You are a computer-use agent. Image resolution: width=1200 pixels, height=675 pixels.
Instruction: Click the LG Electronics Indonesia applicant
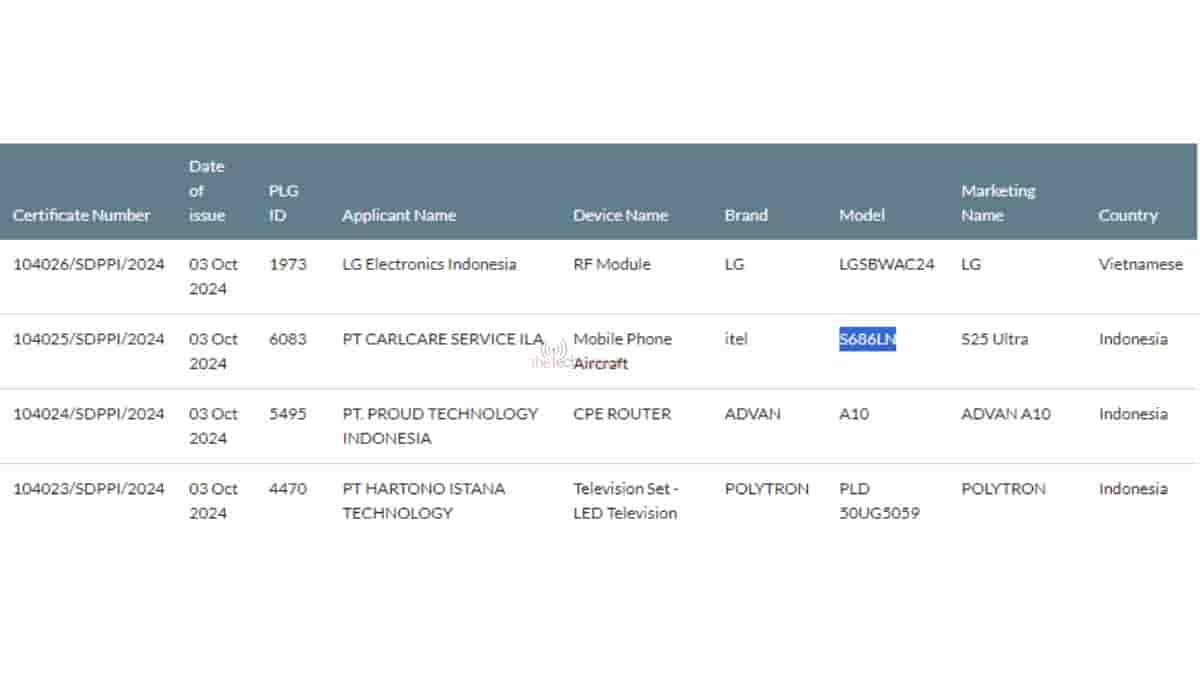(429, 265)
